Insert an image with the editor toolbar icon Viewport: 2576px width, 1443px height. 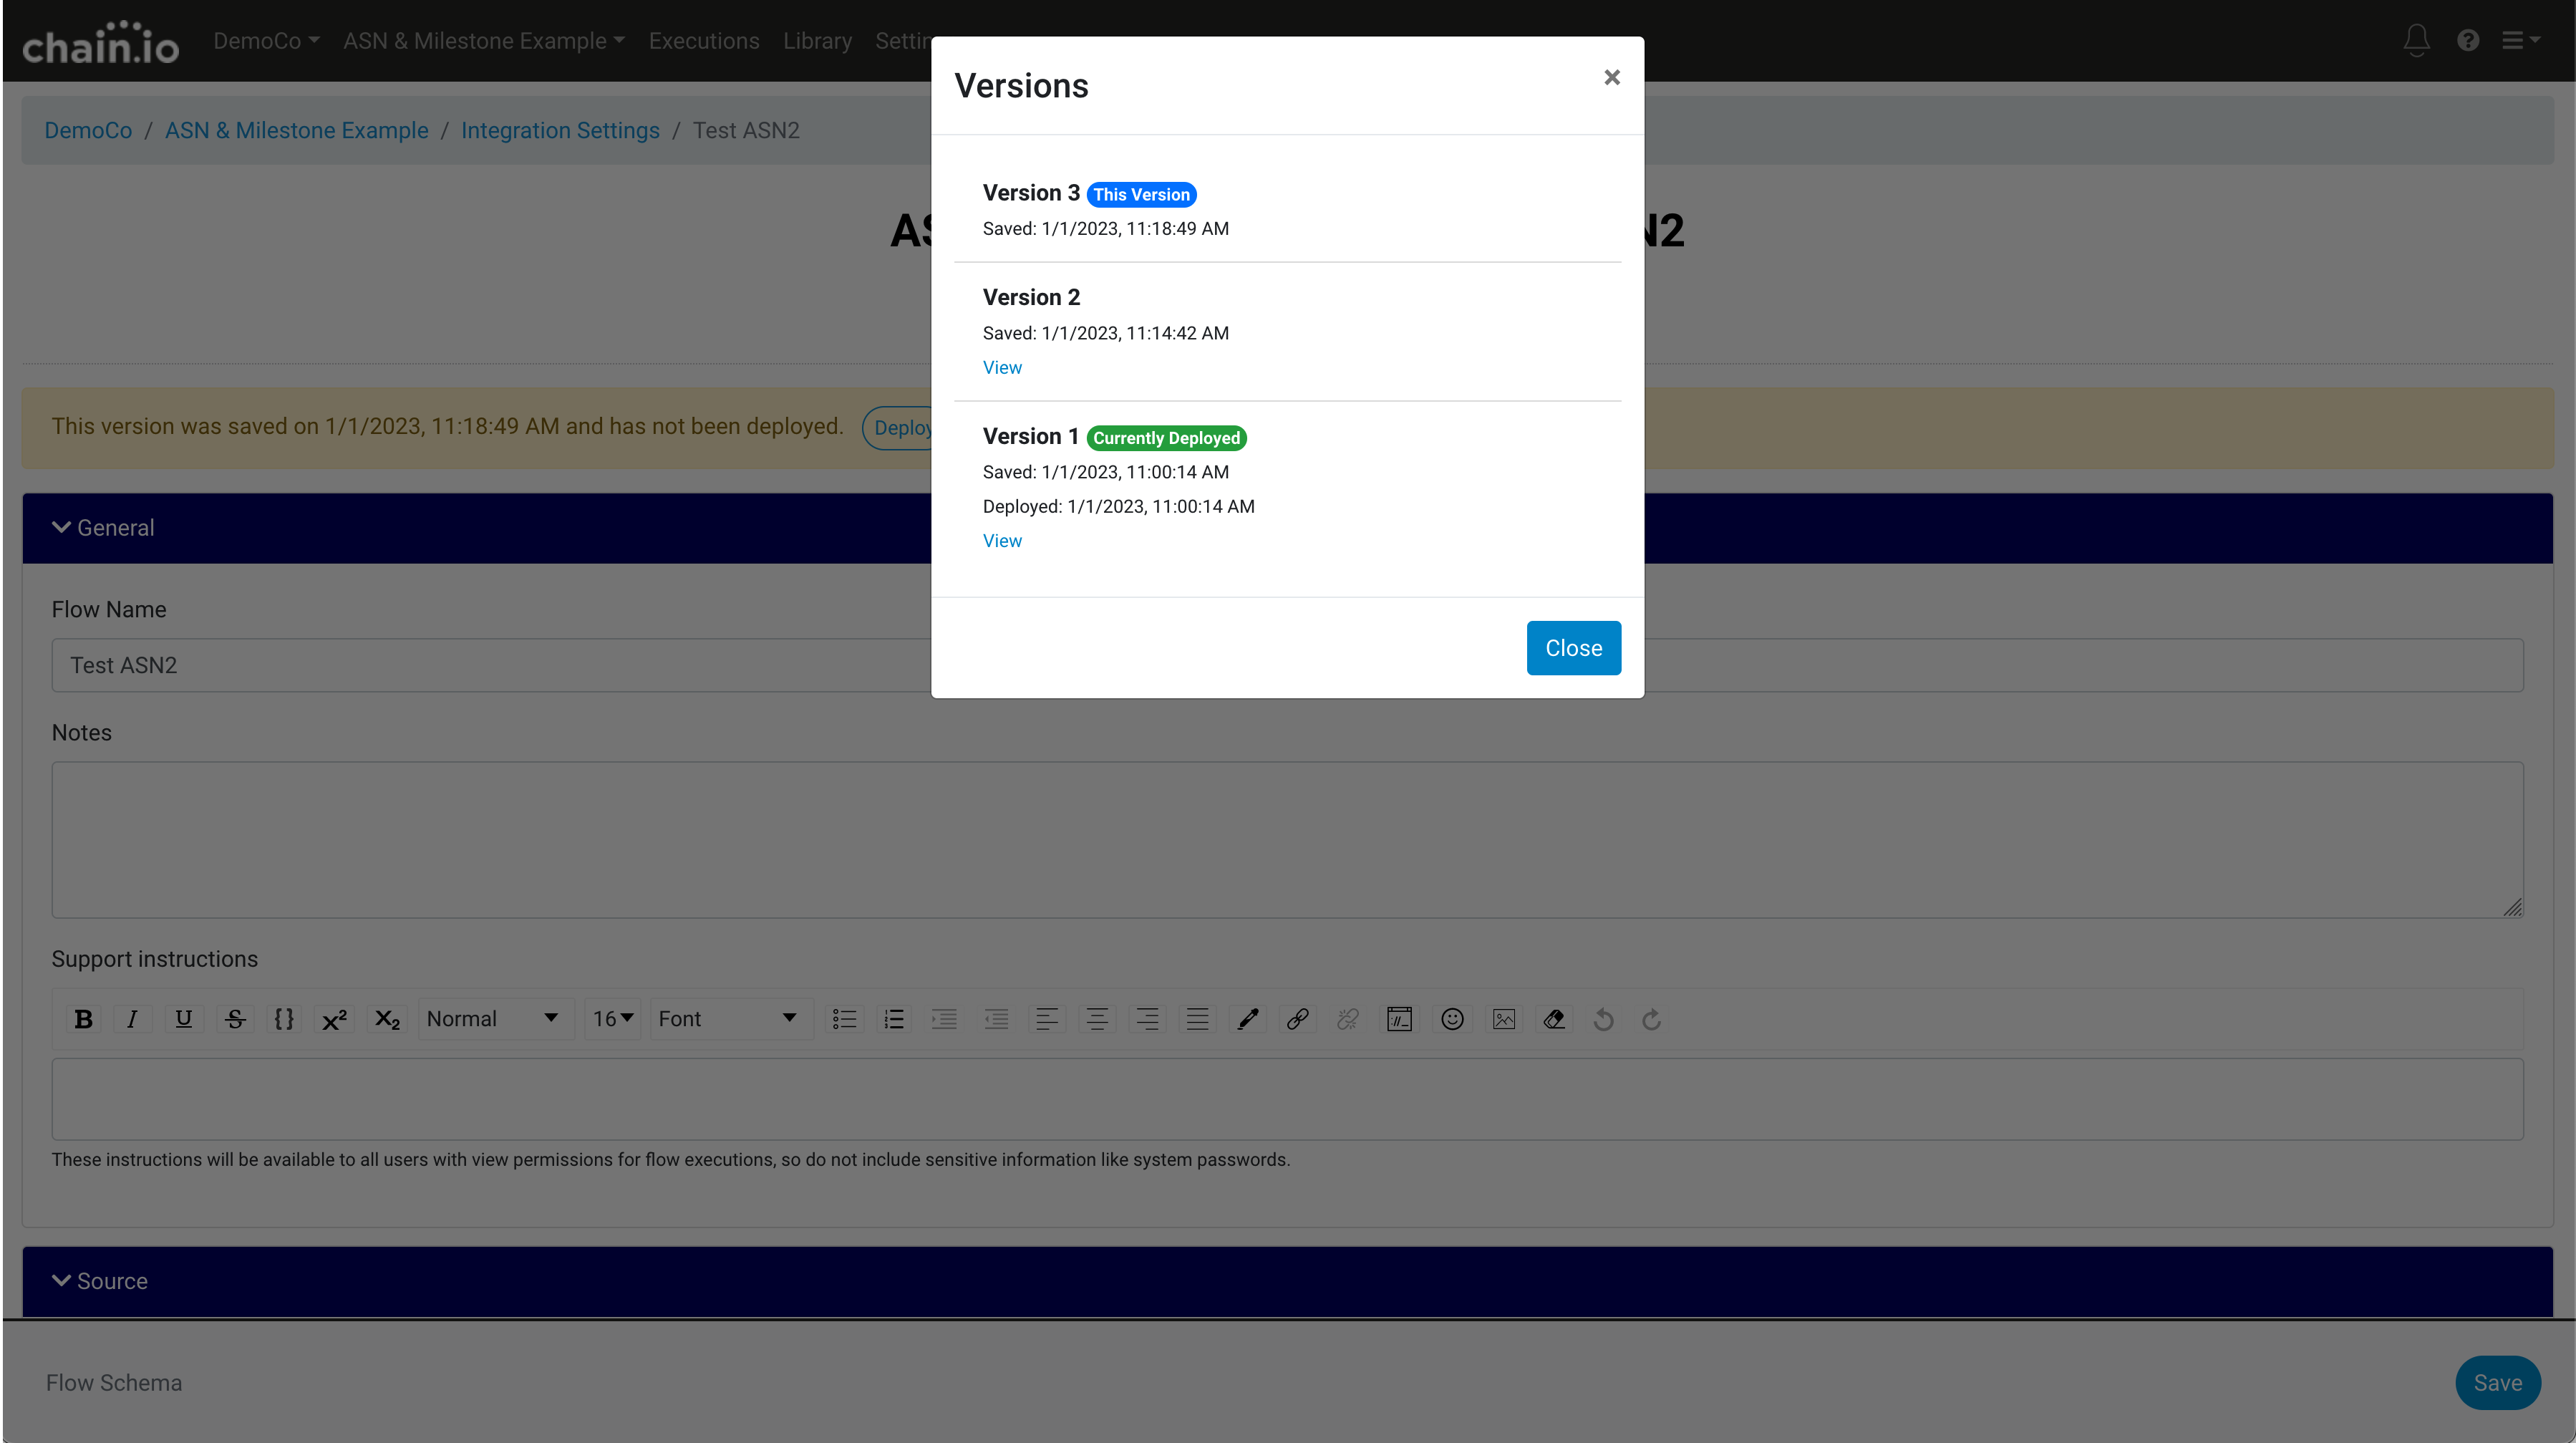[1503, 1019]
